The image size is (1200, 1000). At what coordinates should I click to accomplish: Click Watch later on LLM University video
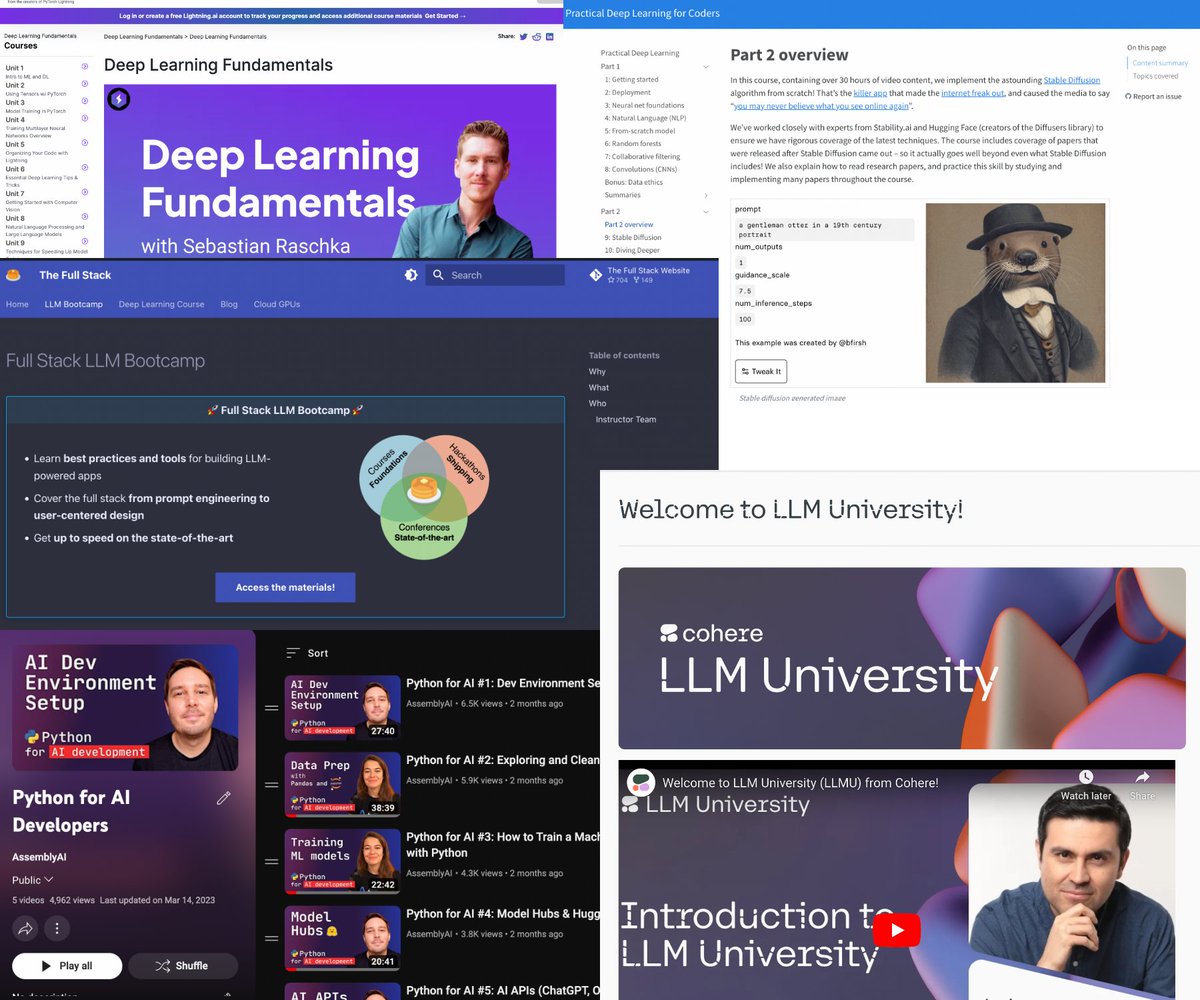(1086, 785)
